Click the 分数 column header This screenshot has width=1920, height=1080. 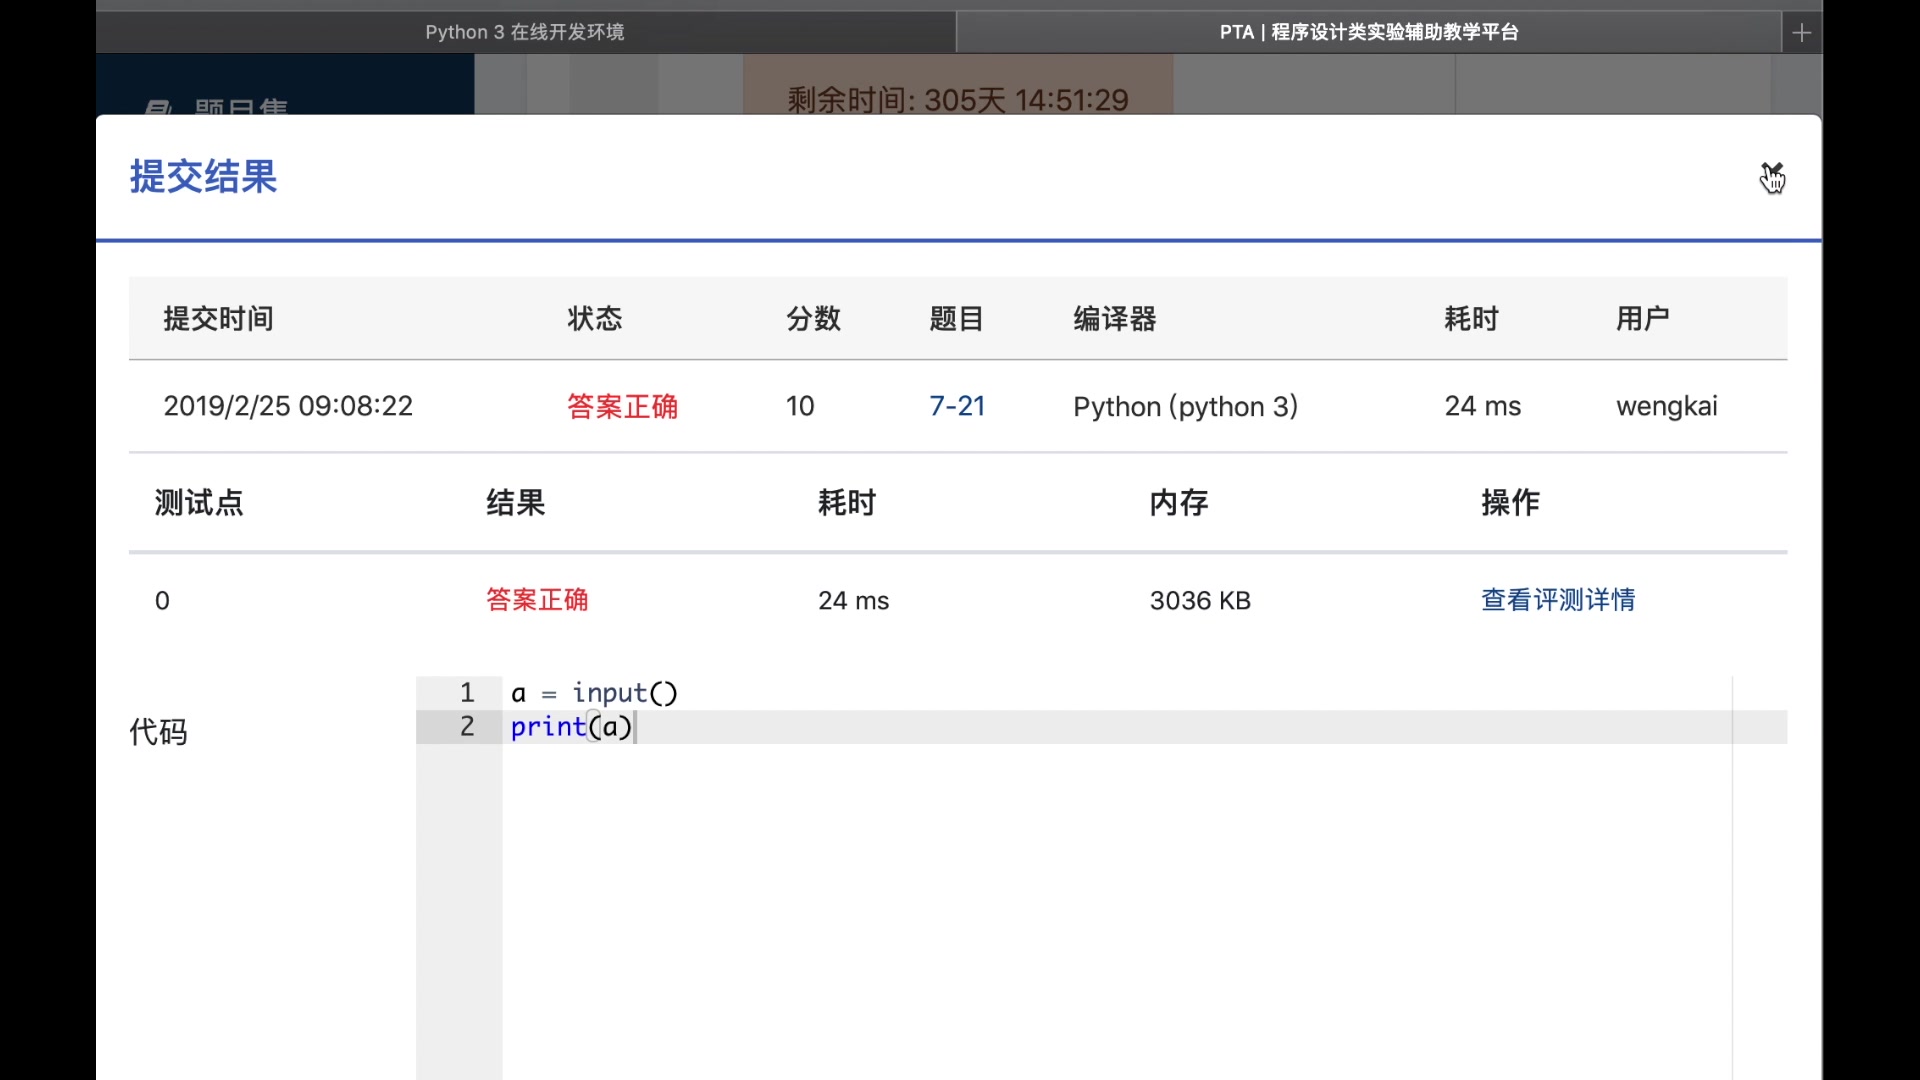pyautogui.click(x=813, y=319)
